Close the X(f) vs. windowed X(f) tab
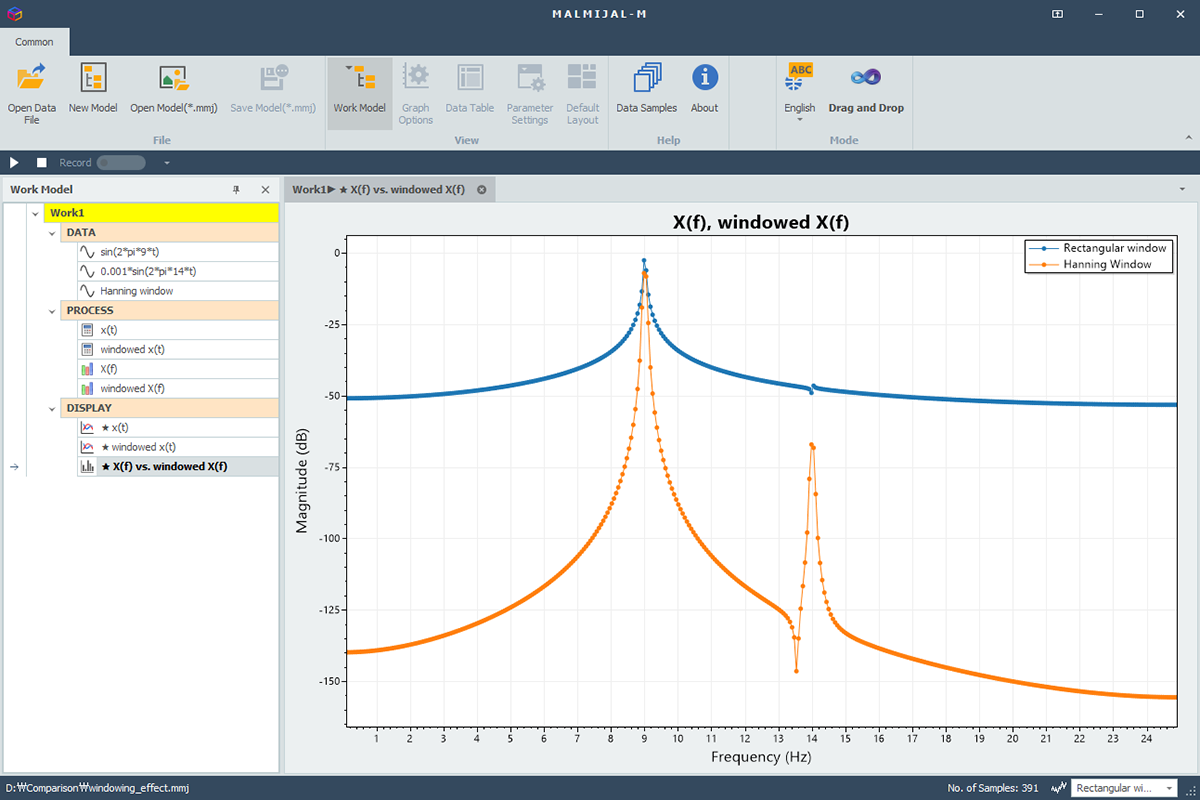This screenshot has width=1200, height=800. pos(481,190)
